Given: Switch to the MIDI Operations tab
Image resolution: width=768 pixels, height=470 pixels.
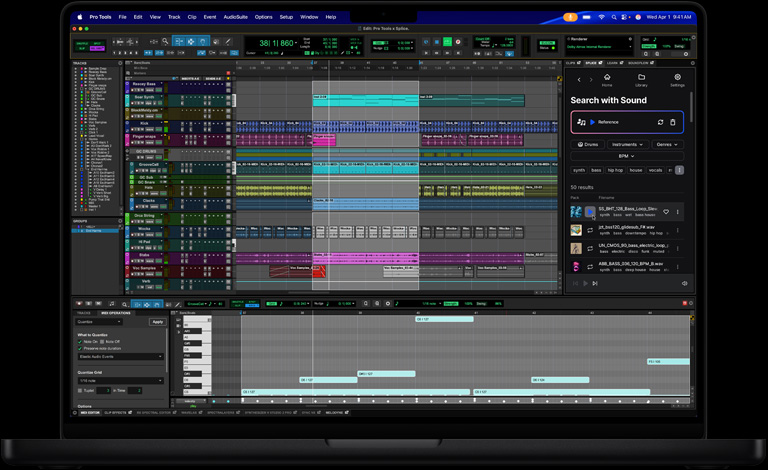Looking at the screenshot, I should pyautogui.click(x=118, y=313).
